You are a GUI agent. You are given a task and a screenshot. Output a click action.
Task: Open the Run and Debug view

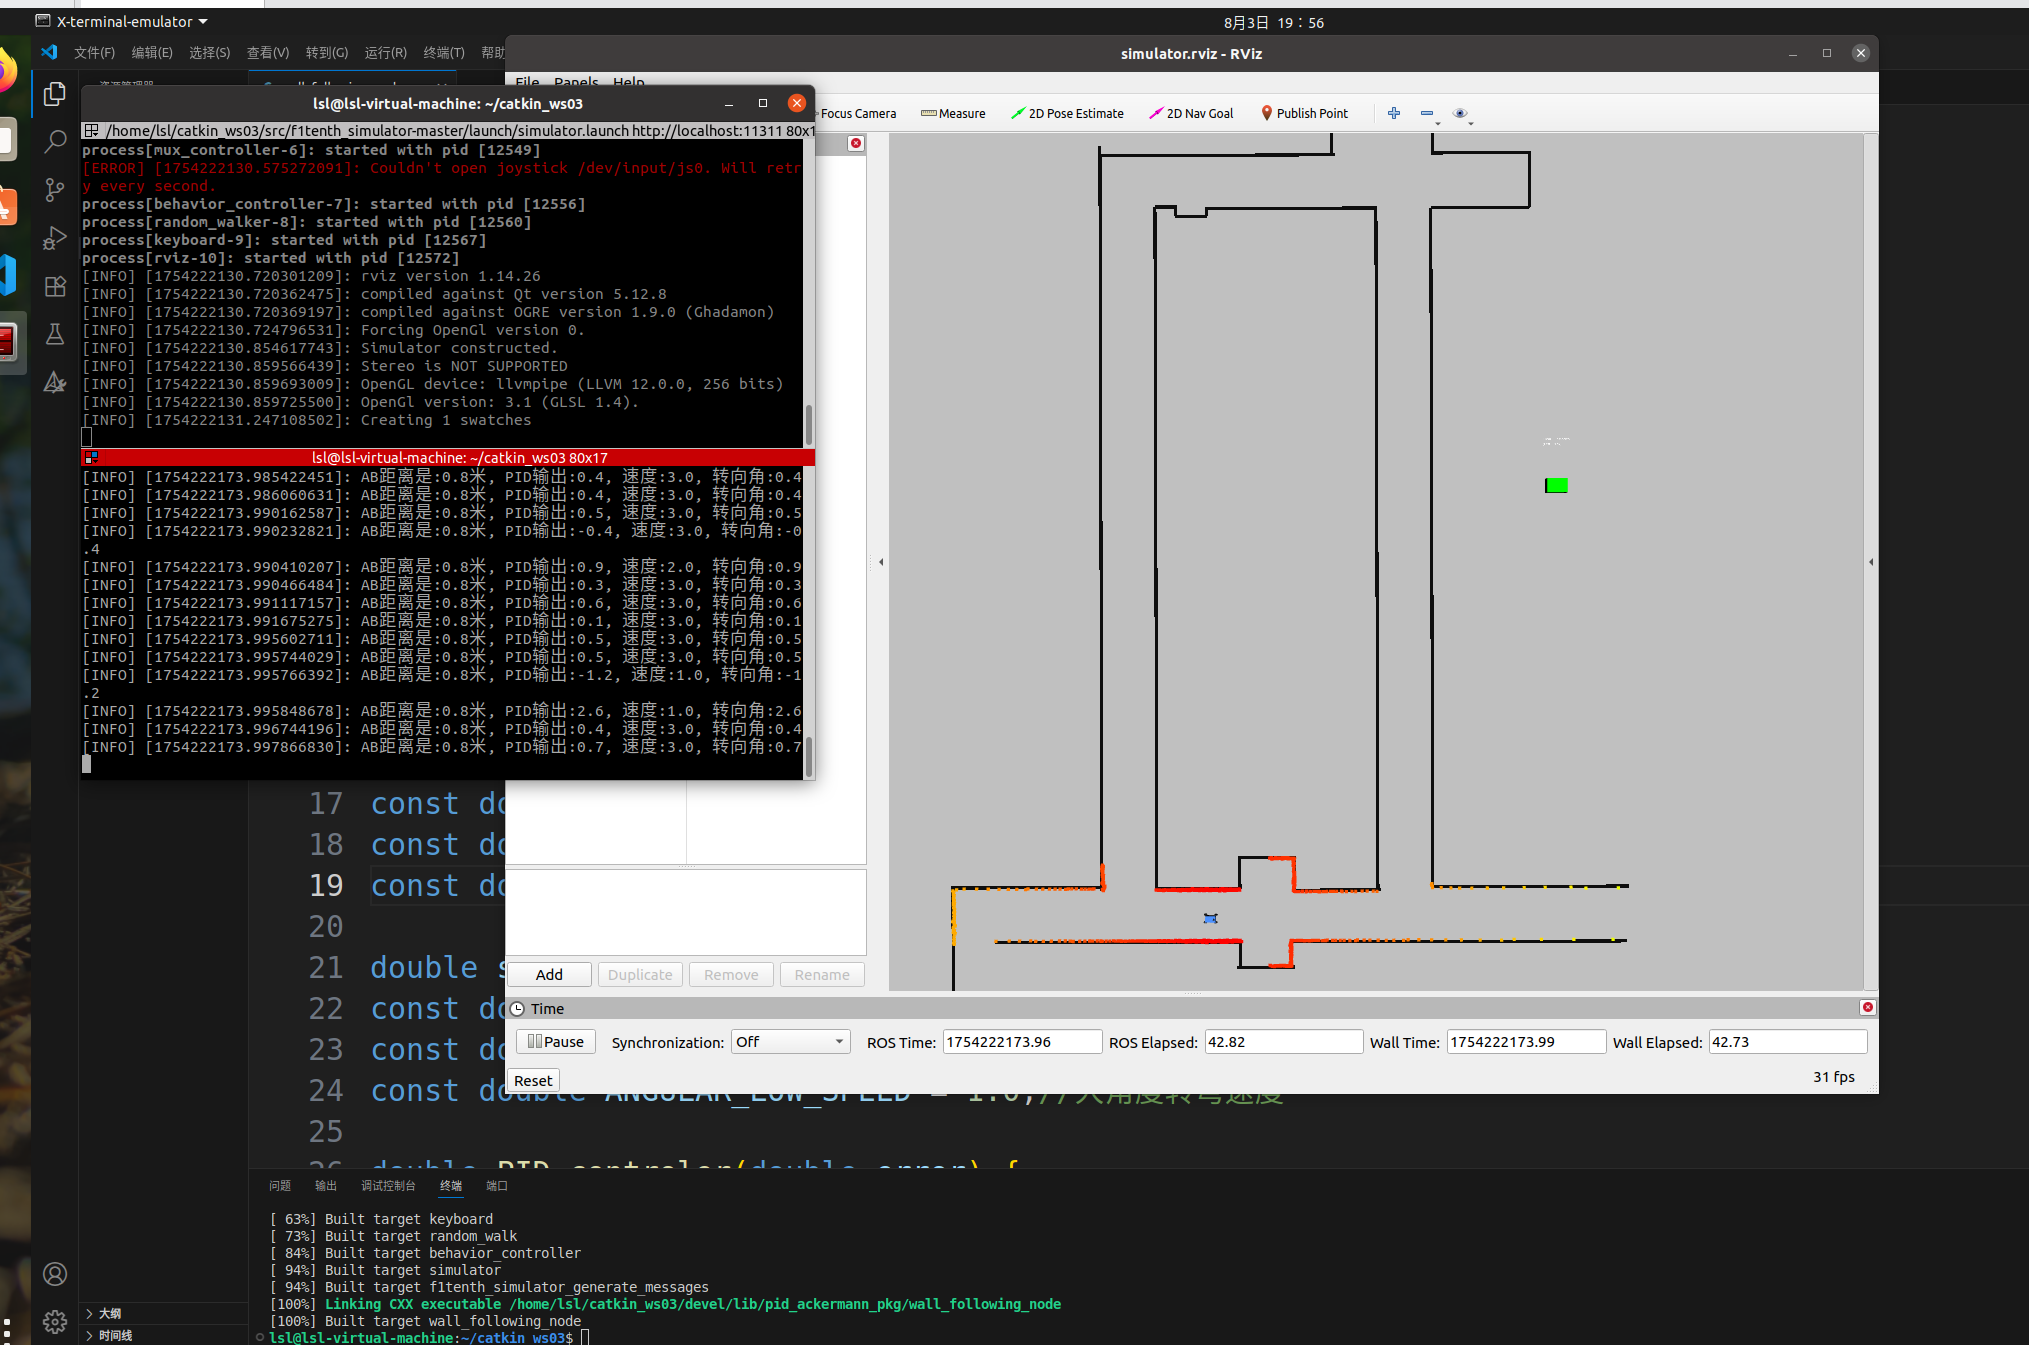tap(55, 238)
